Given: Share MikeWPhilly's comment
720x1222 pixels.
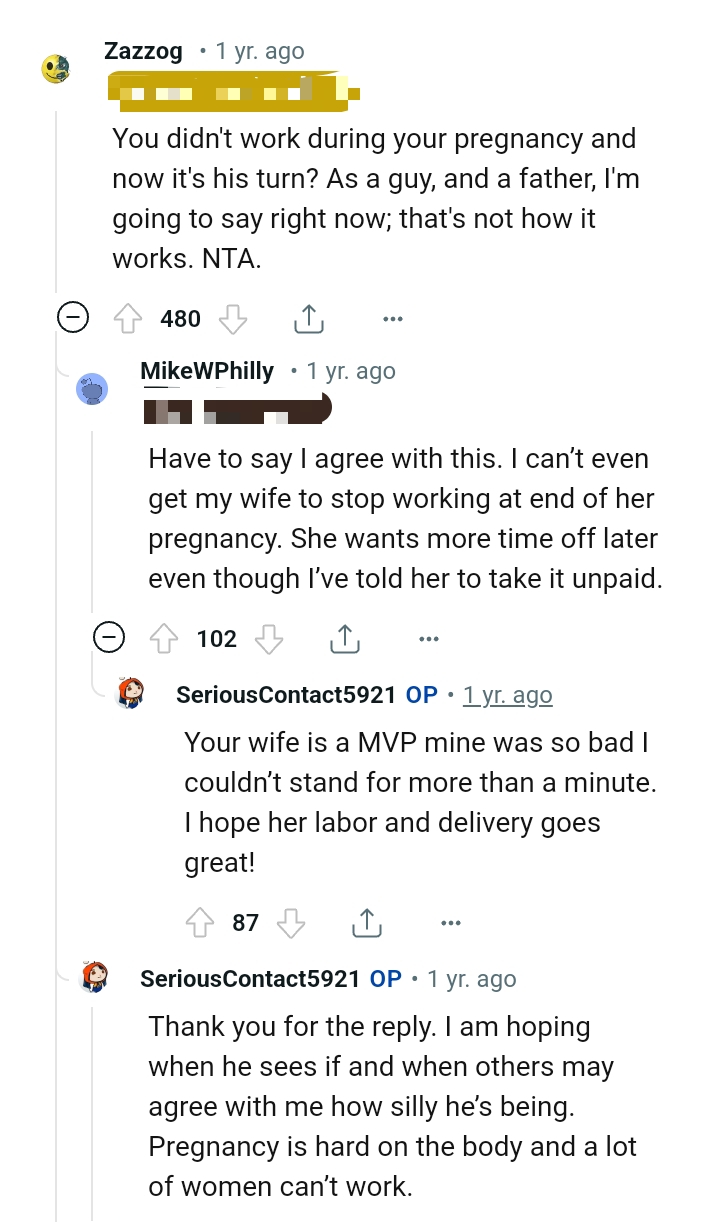Looking at the screenshot, I should point(344,637).
